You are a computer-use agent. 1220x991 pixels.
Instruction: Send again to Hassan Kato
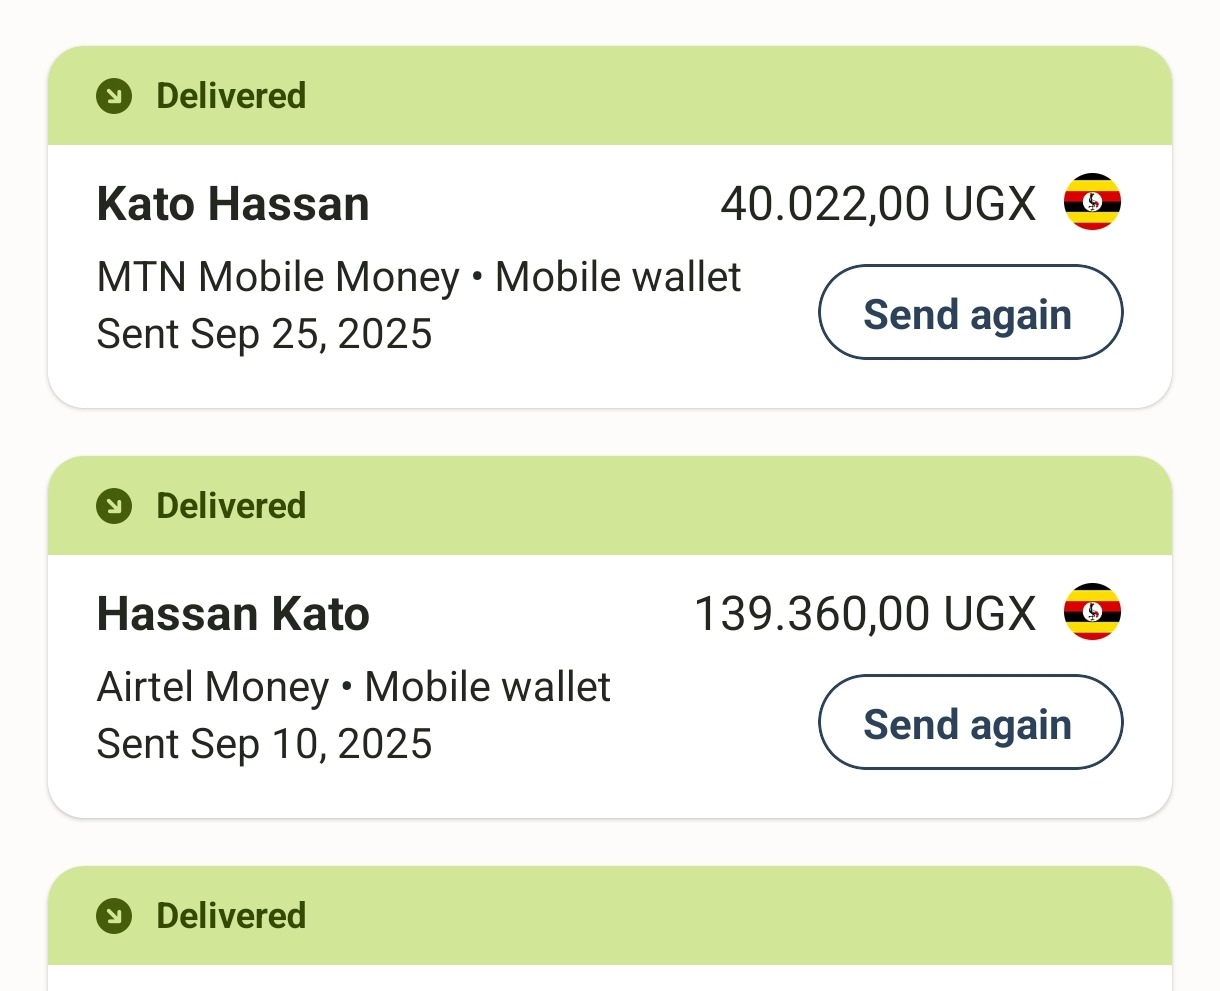(970, 722)
